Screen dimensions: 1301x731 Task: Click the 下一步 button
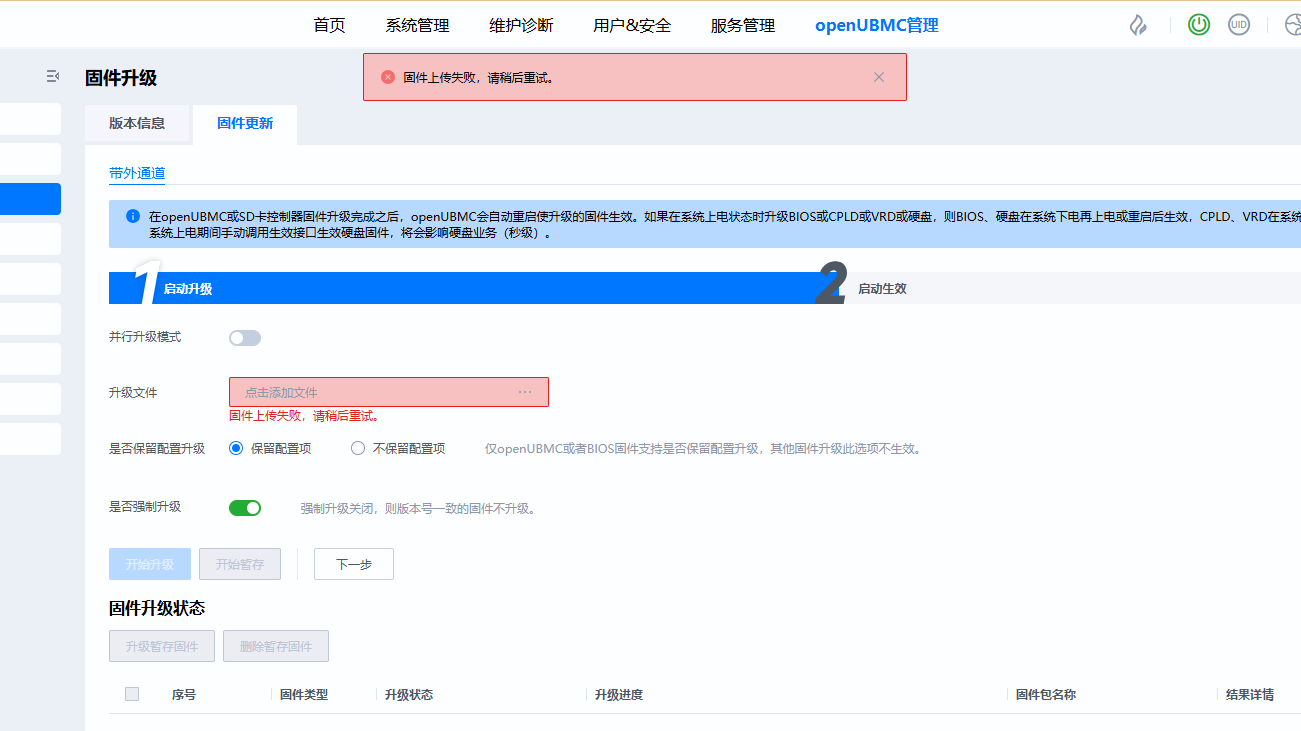pos(354,564)
